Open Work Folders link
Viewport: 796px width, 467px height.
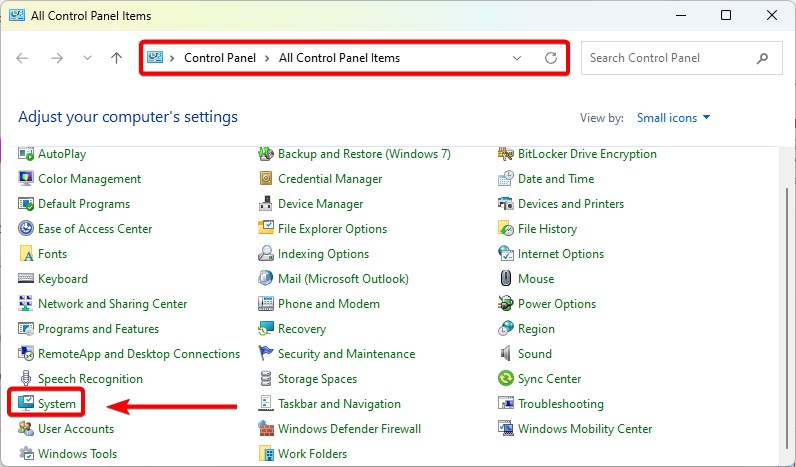click(x=313, y=453)
